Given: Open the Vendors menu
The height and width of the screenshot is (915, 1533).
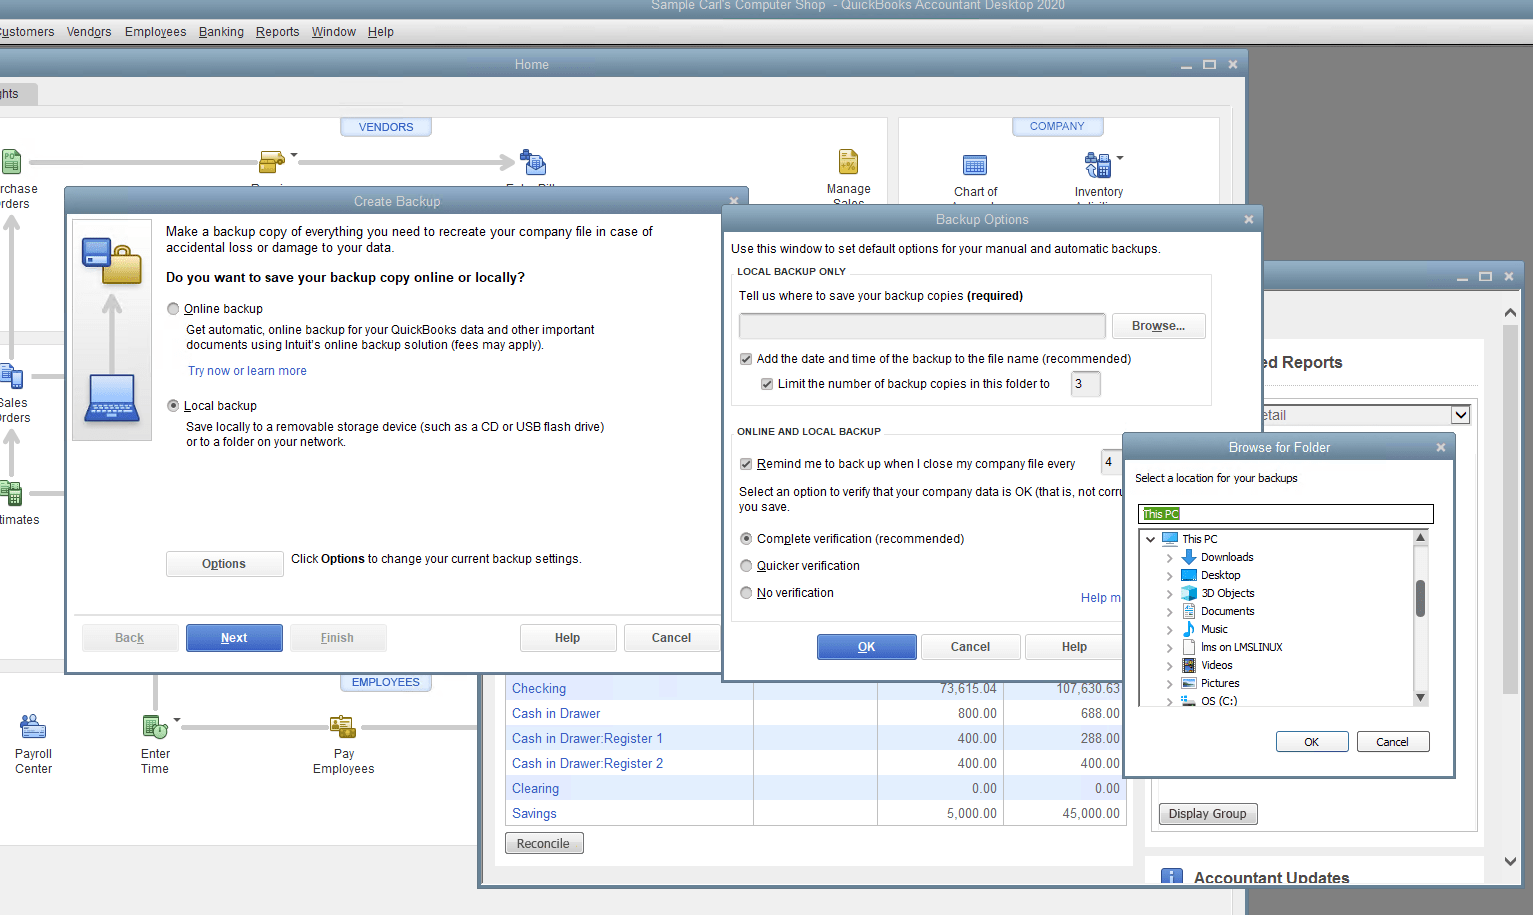Looking at the screenshot, I should point(89,32).
